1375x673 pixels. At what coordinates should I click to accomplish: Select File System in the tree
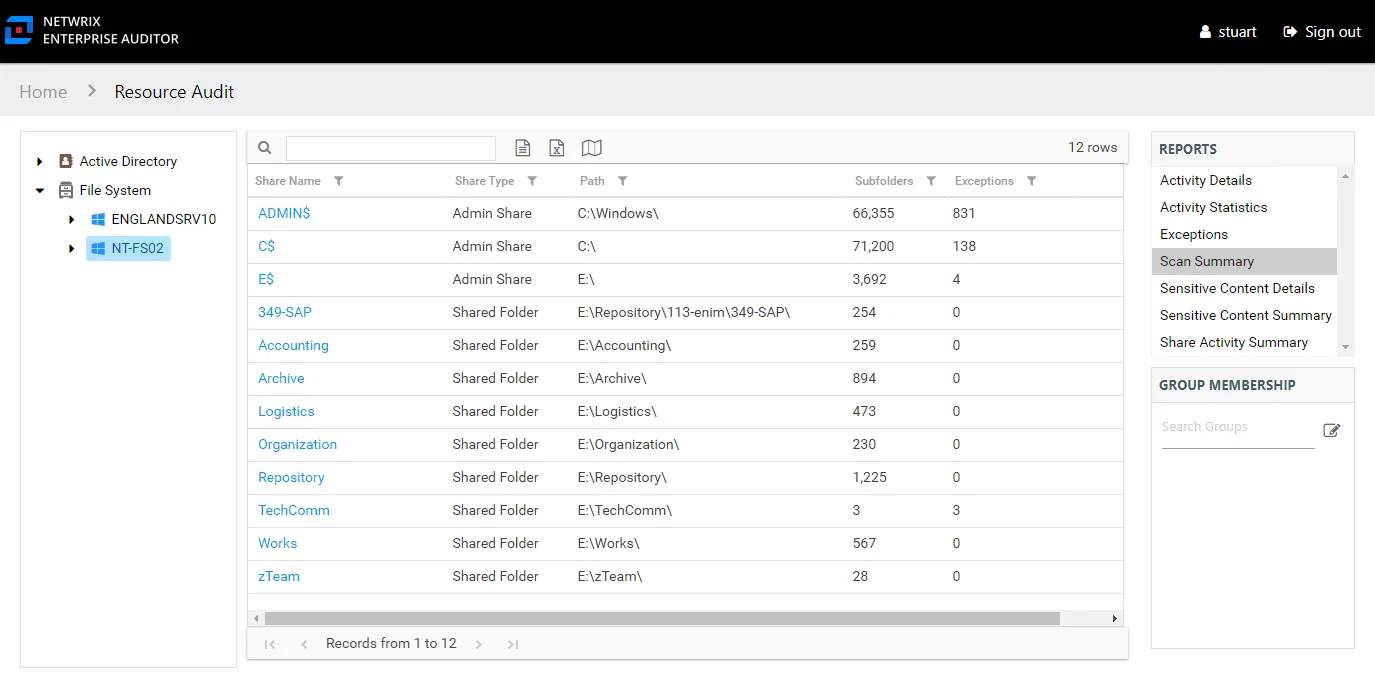coord(115,190)
